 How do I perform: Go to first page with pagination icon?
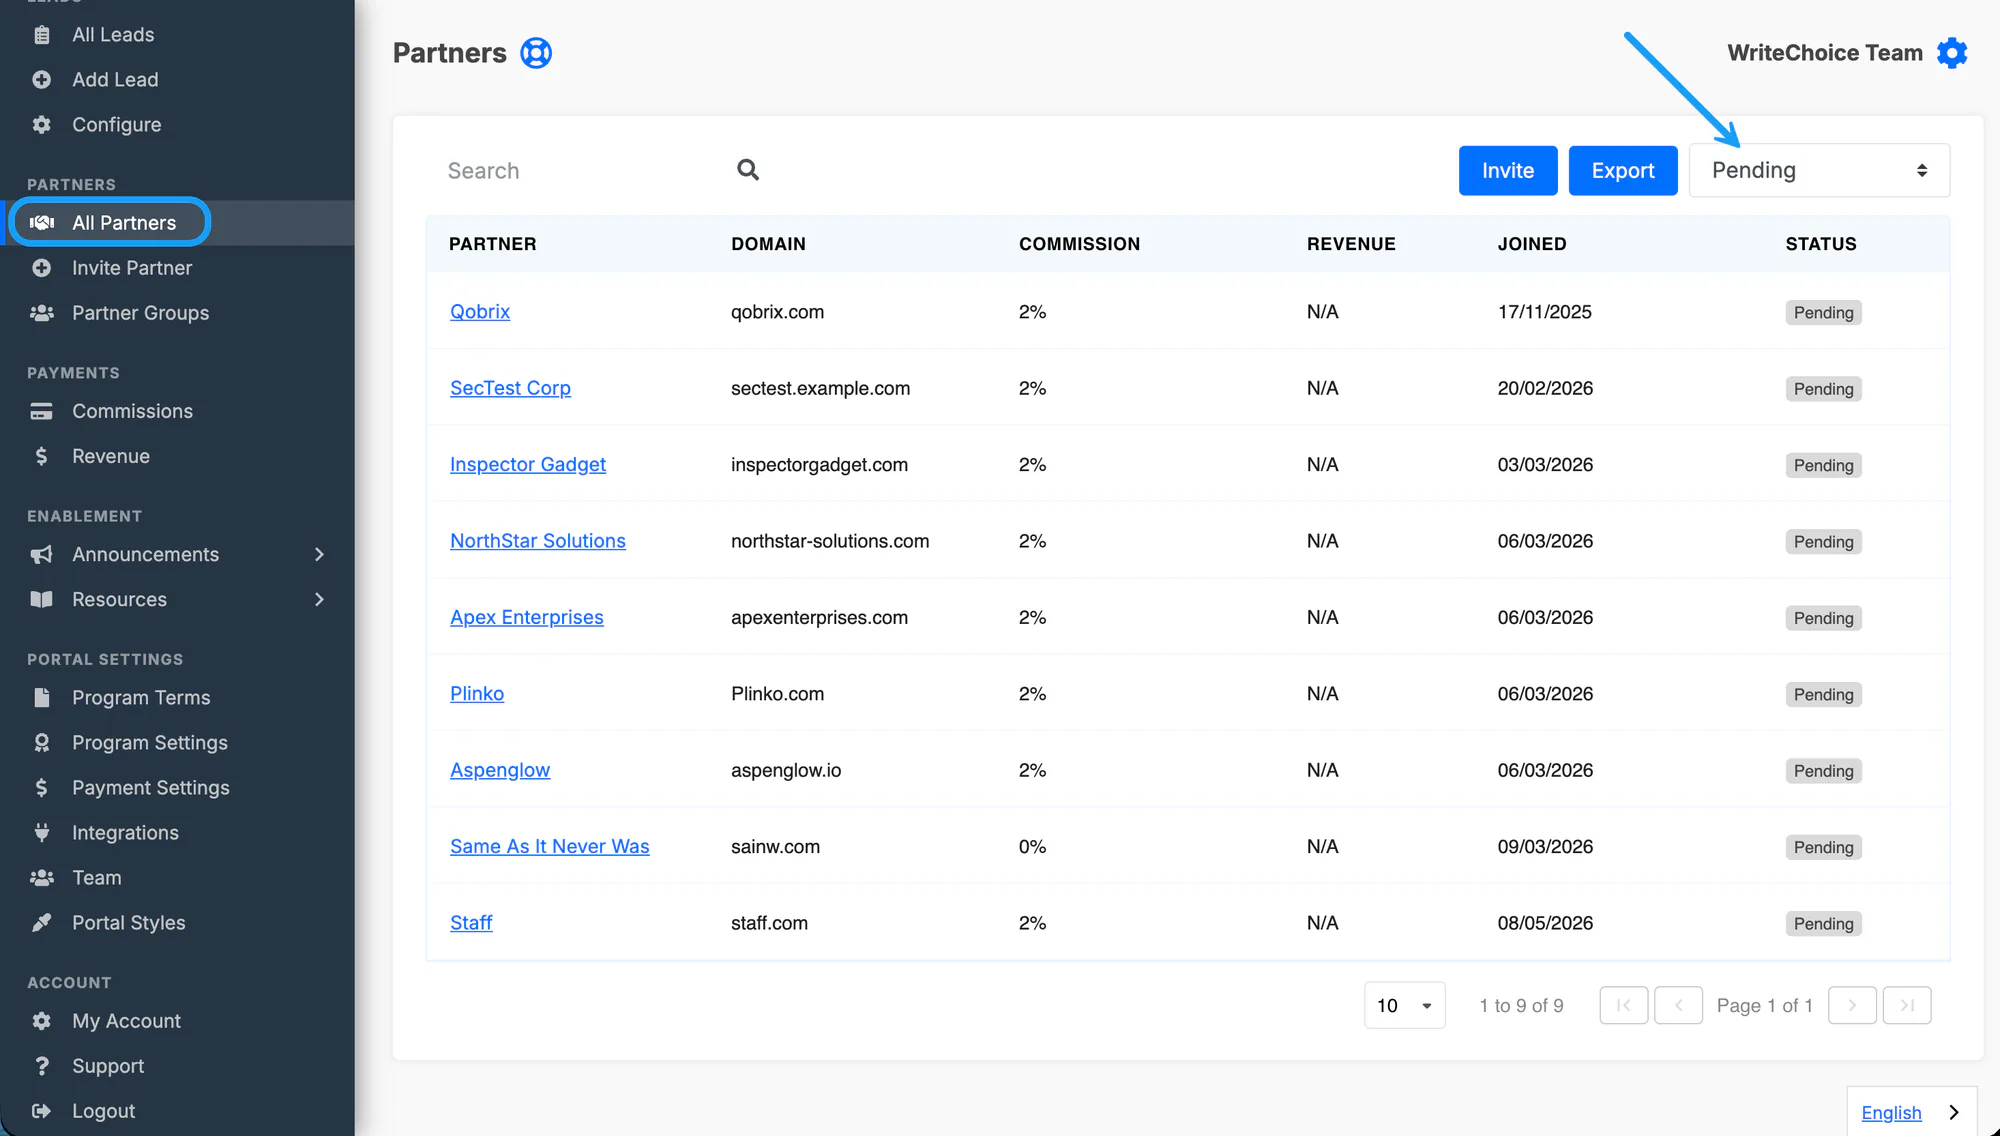pyautogui.click(x=1623, y=1005)
